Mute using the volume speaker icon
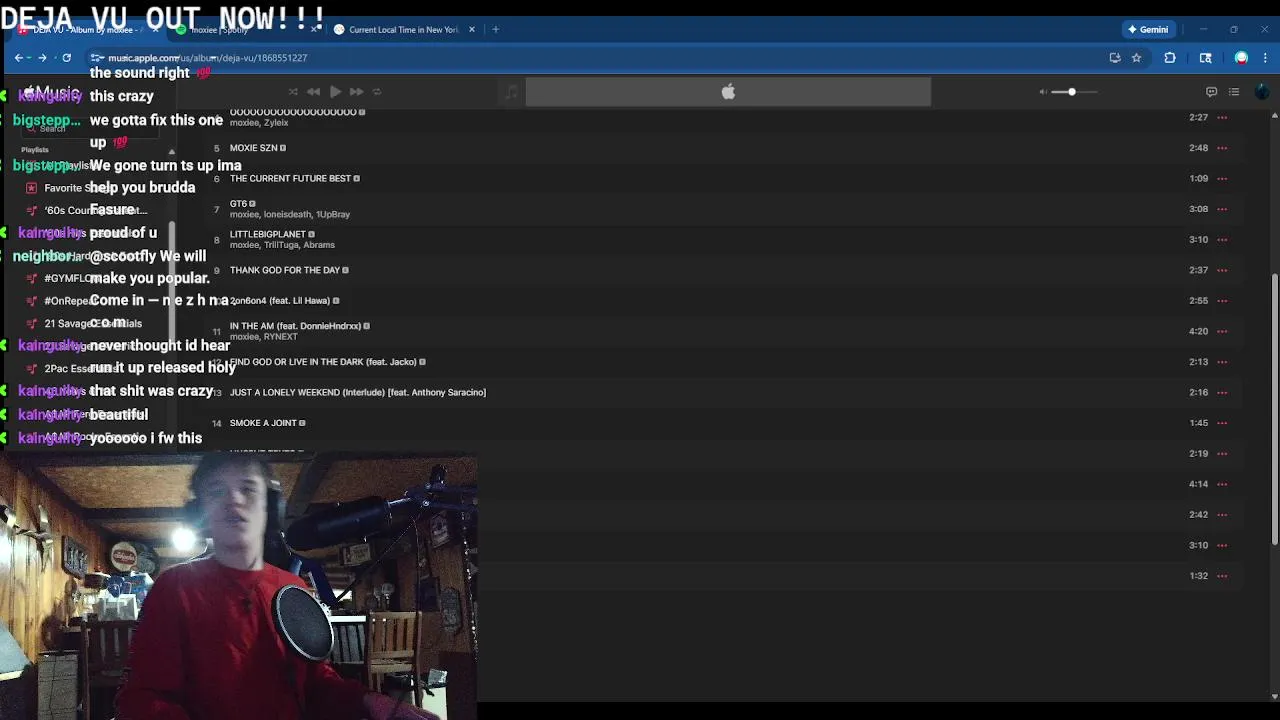 click(x=1043, y=92)
